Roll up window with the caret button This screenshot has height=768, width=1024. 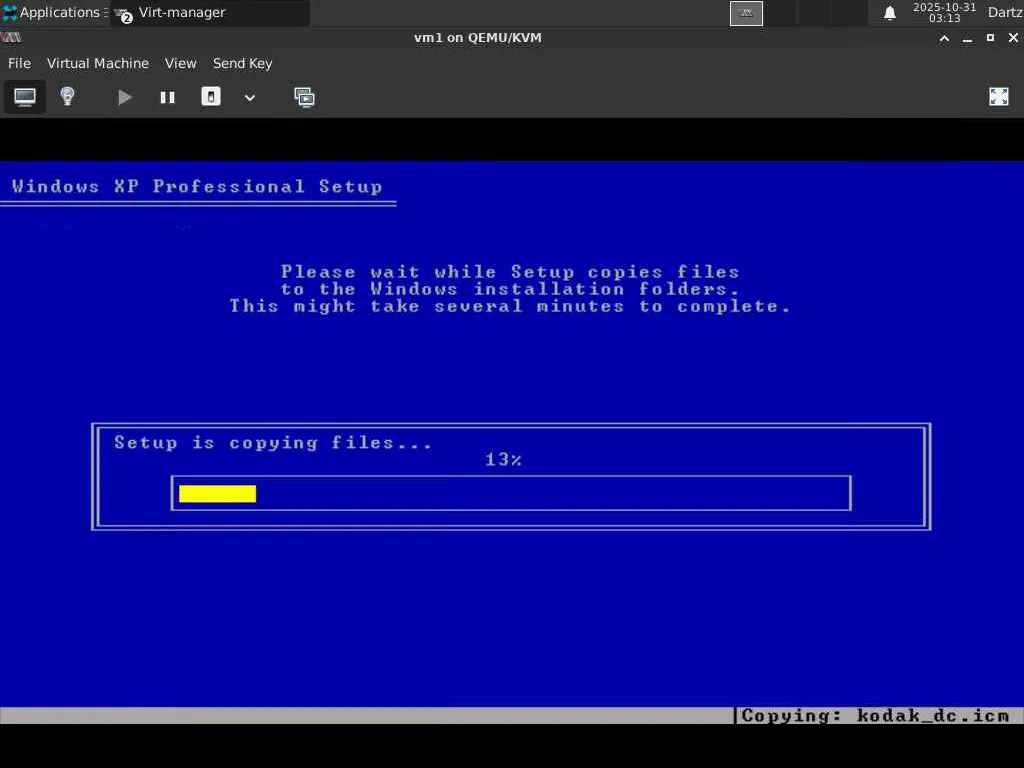944,38
